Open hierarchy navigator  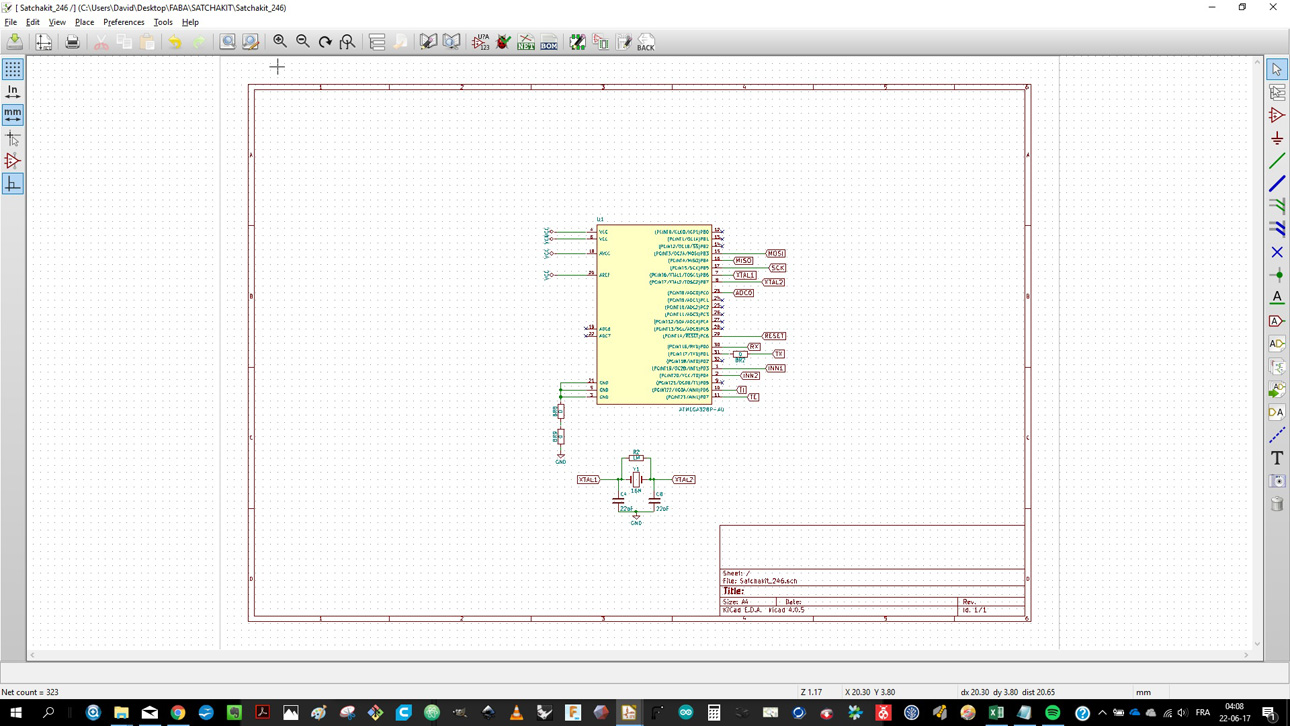tap(377, 42)
